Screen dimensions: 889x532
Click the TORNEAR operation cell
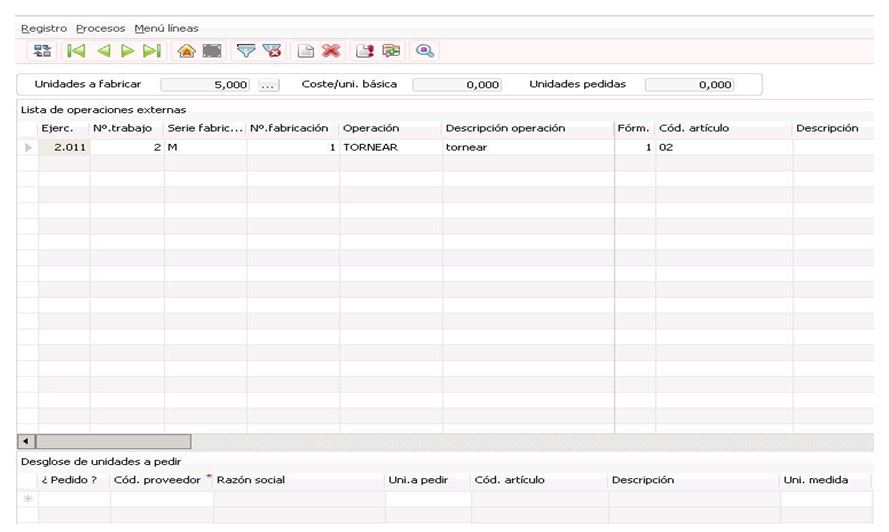pyautogui.click(x=391, y=147)
